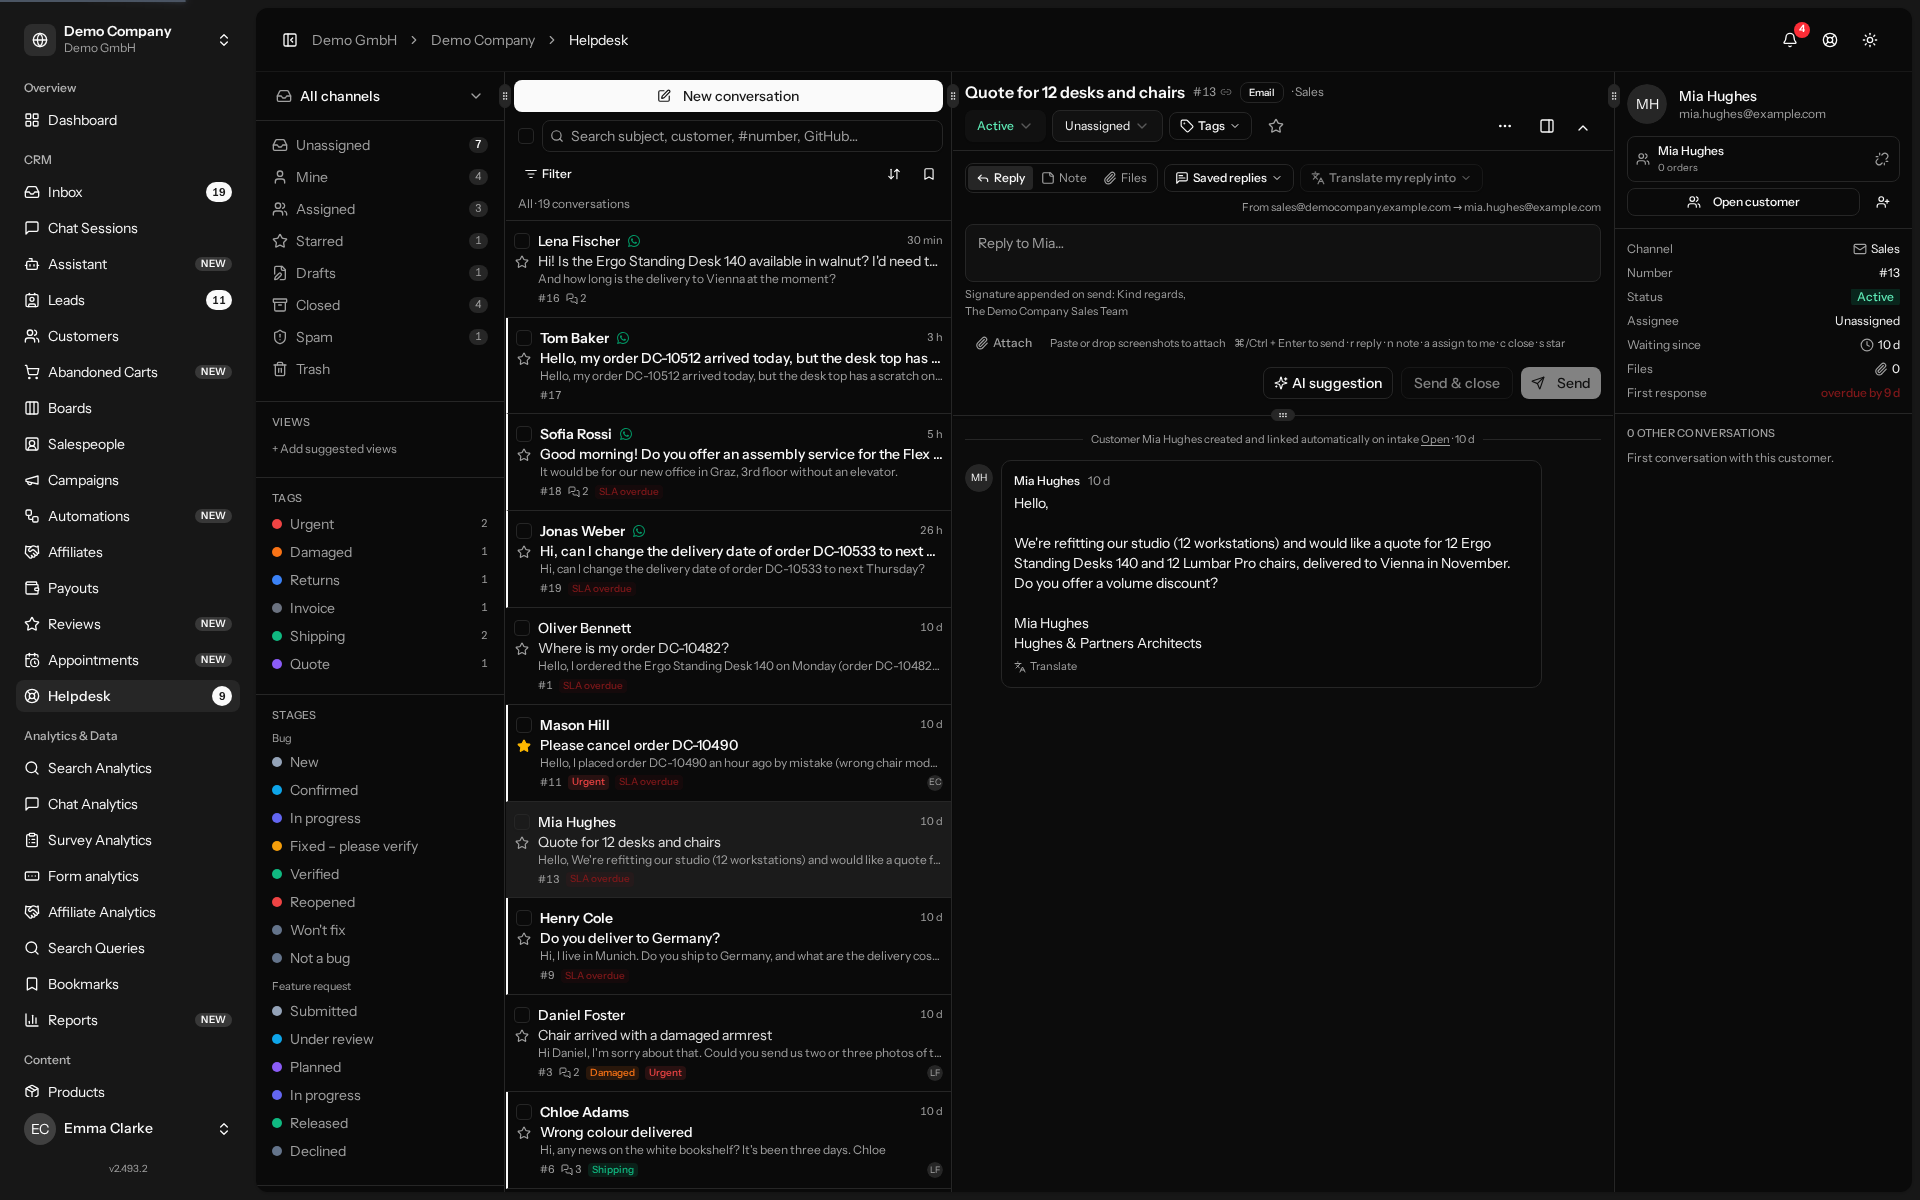Click the conversation search field
1920x1200 pixels.
click(x=742, y=136)
